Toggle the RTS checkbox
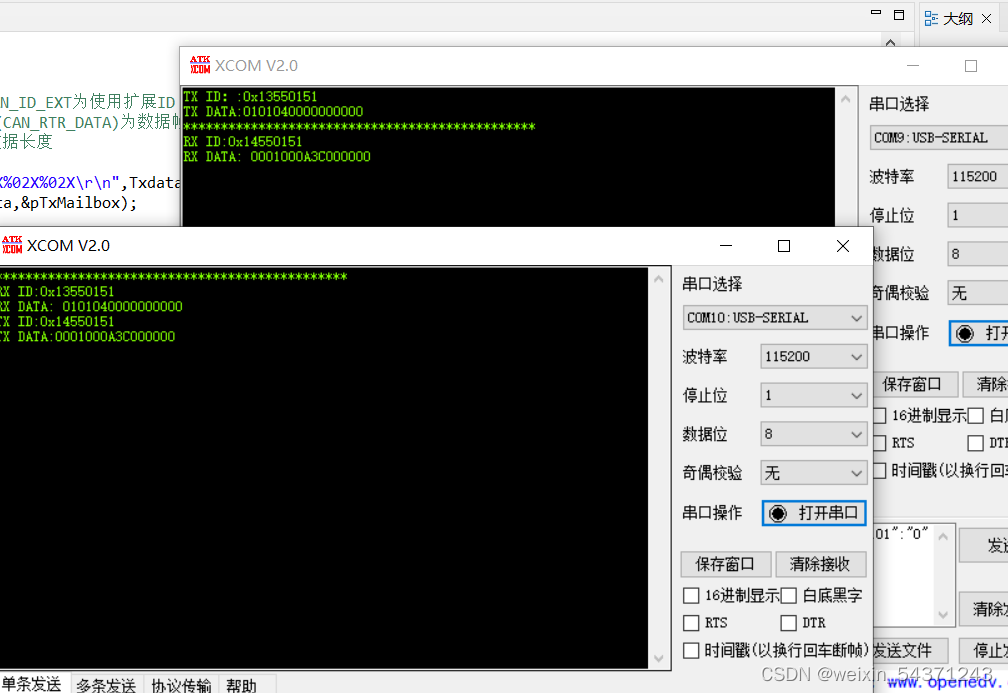 tap(691, 622)
